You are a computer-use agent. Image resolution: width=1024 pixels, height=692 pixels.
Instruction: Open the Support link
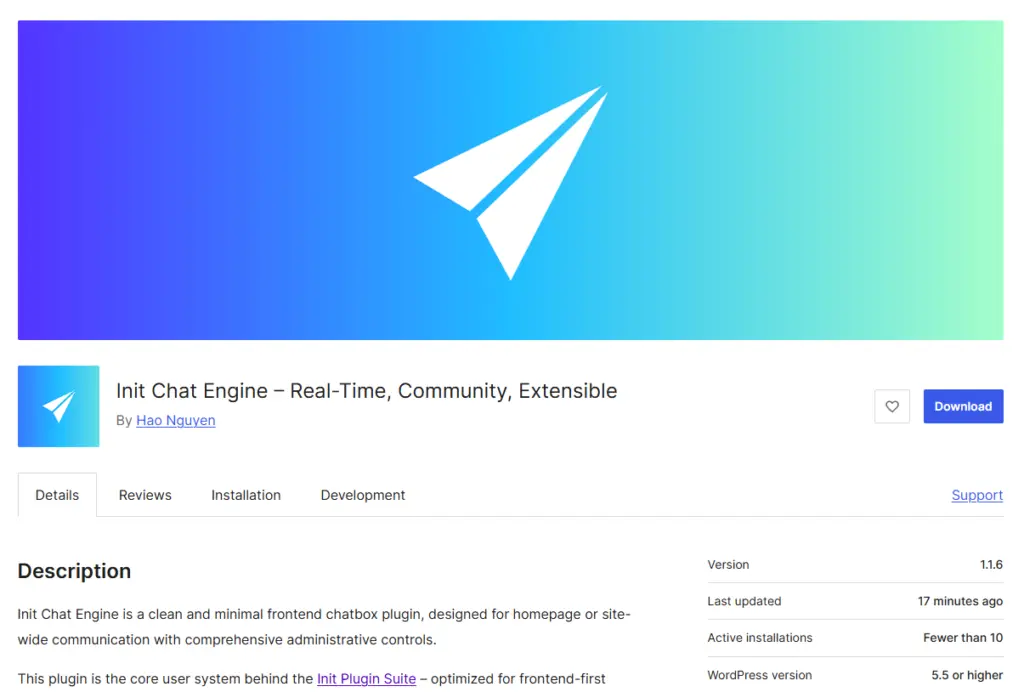(x=977, y=495)
